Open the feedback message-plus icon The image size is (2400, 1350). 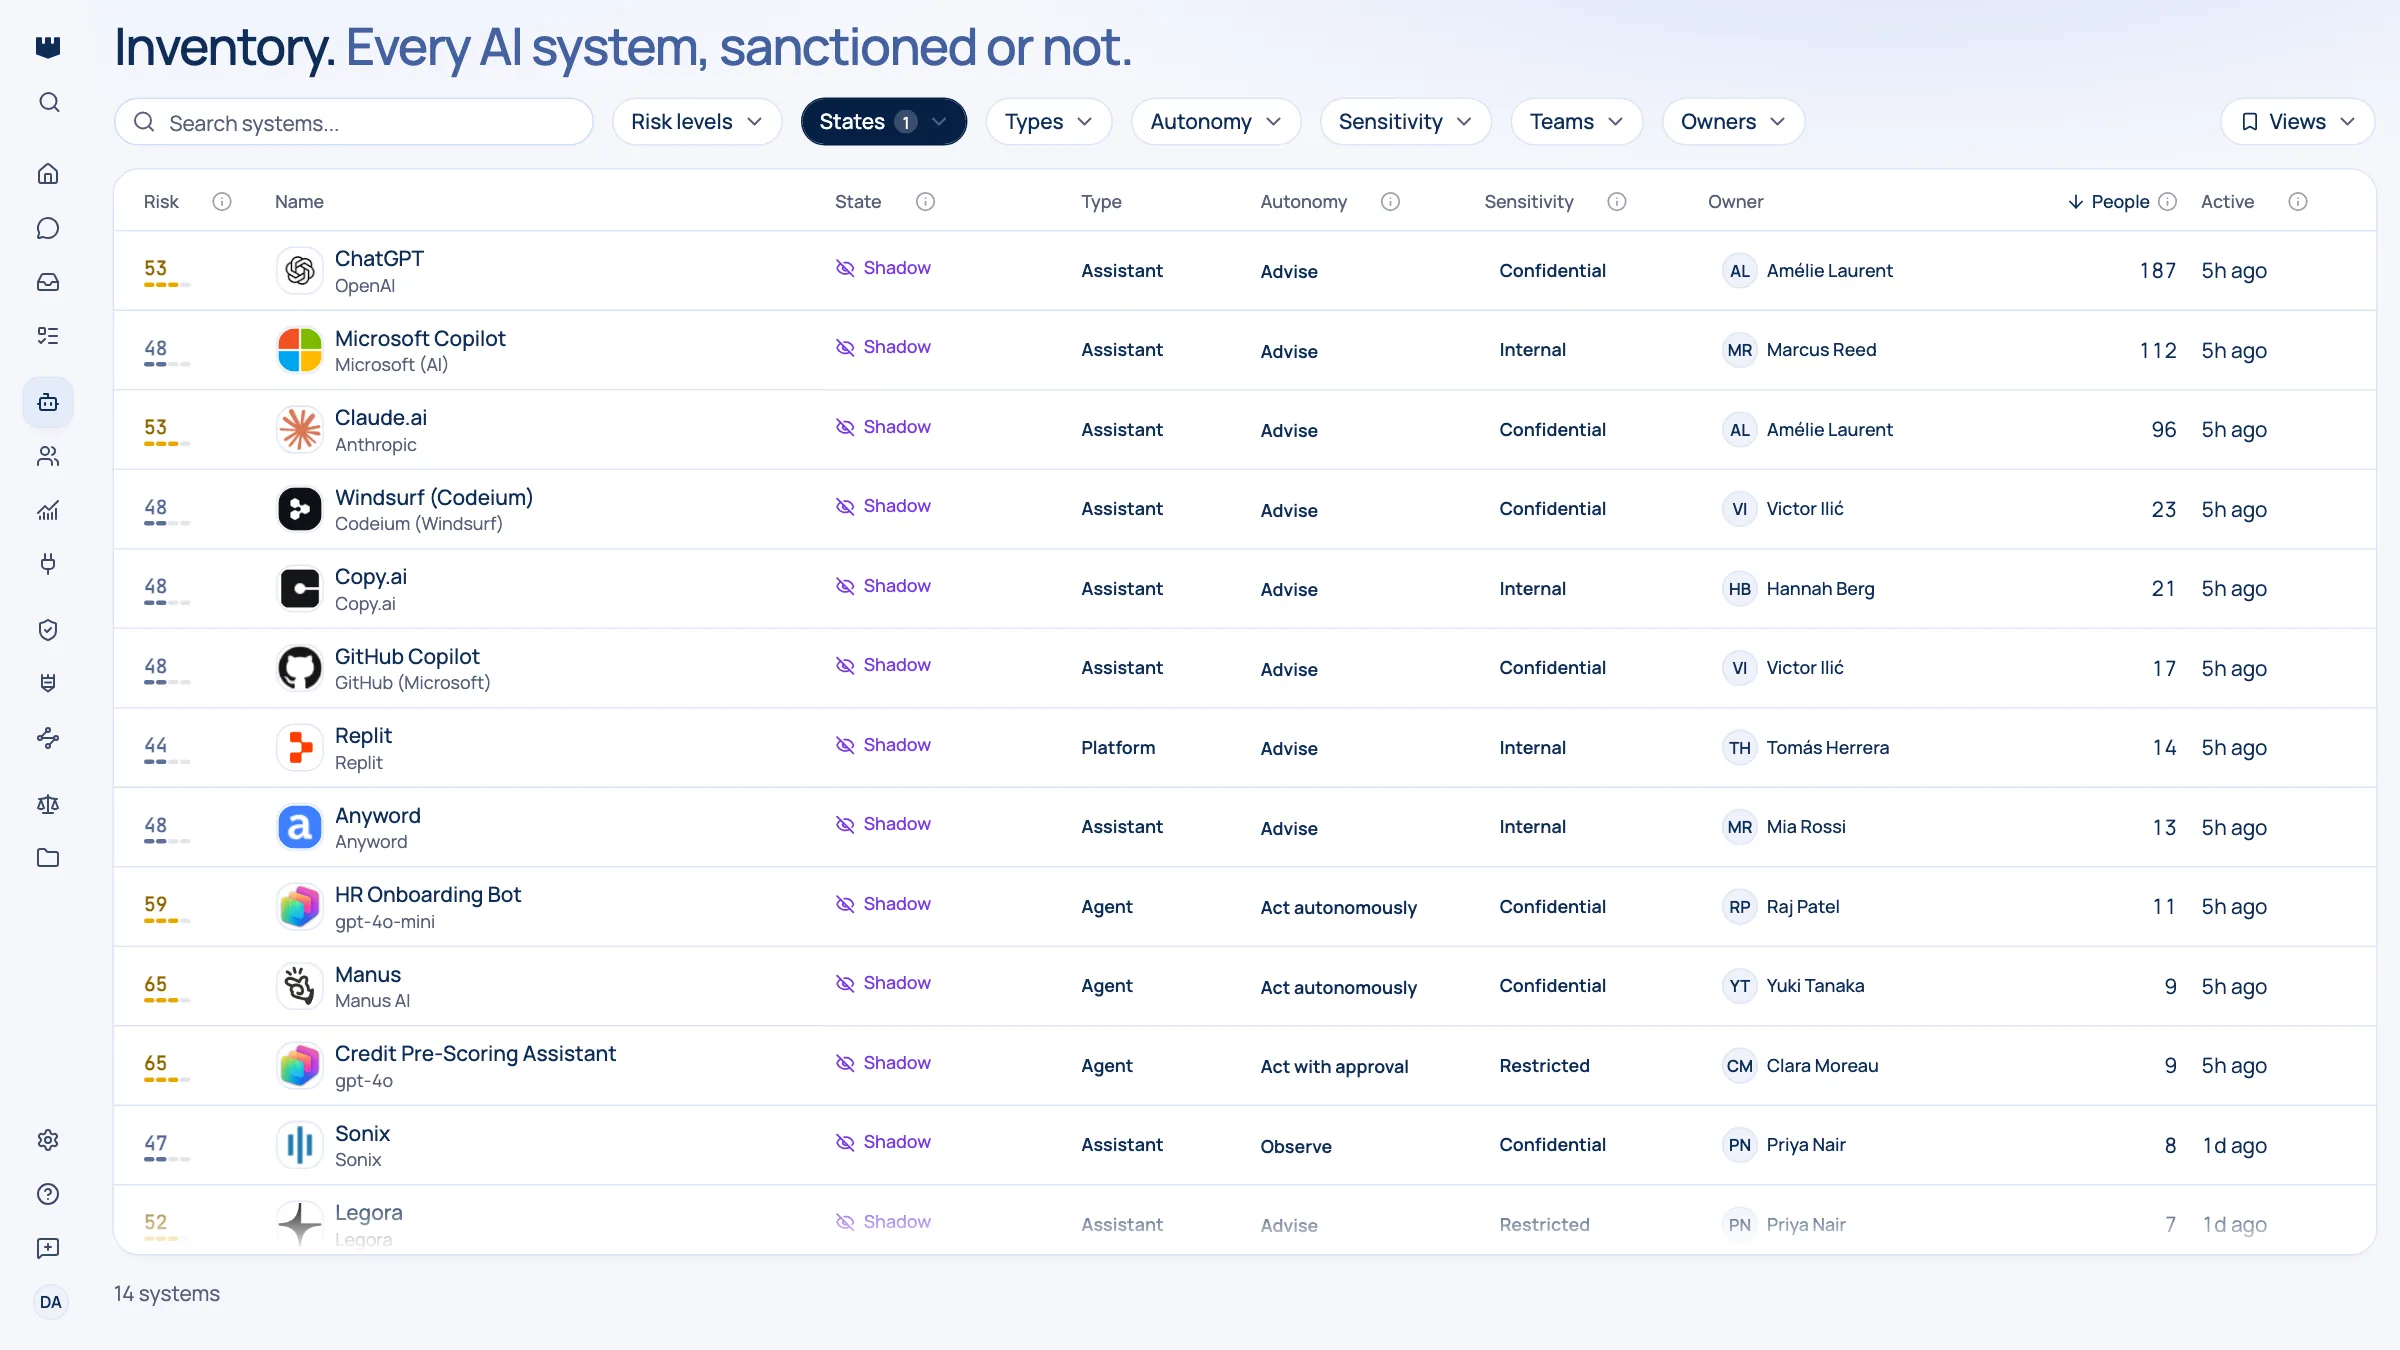[x=48, y=1248]
